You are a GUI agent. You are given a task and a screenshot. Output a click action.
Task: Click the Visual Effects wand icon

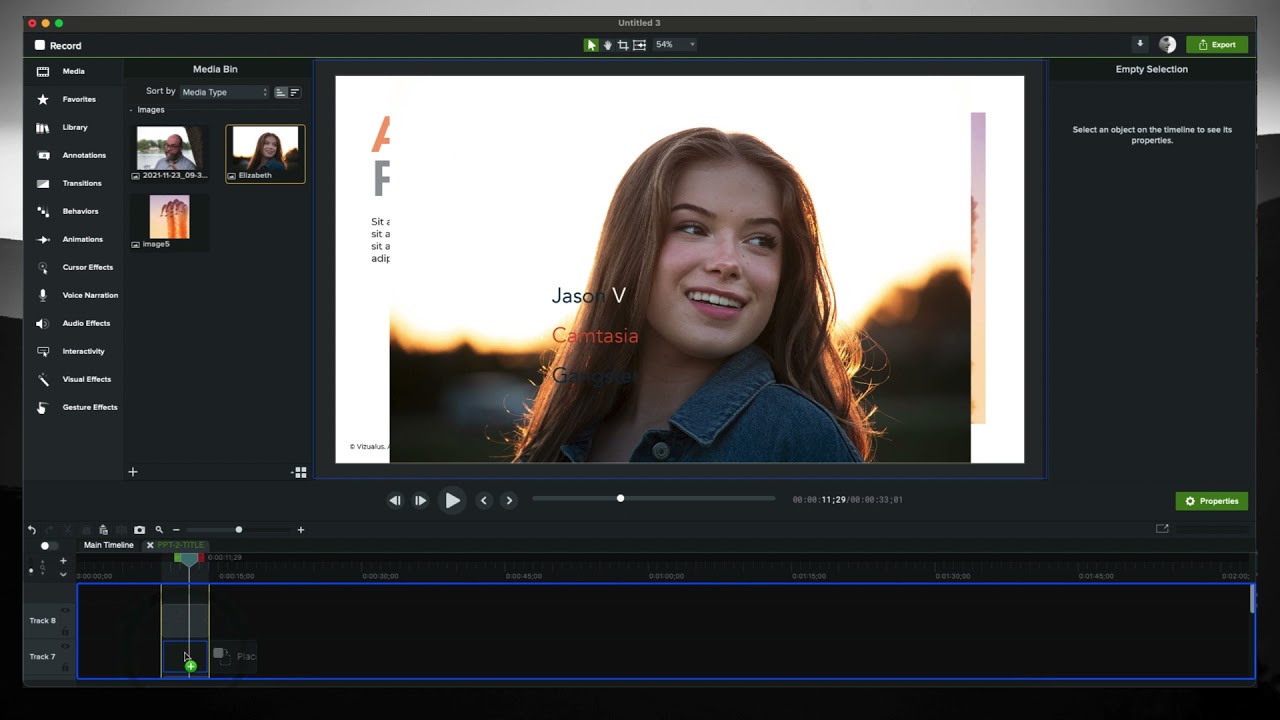click(43, 379)
